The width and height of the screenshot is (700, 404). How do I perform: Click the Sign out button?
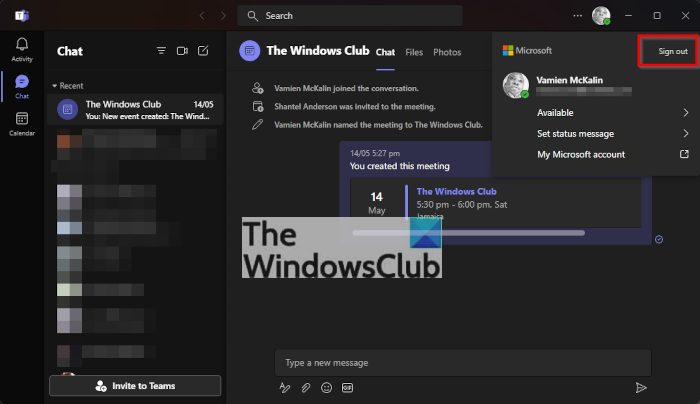click(x=673, y=51)
